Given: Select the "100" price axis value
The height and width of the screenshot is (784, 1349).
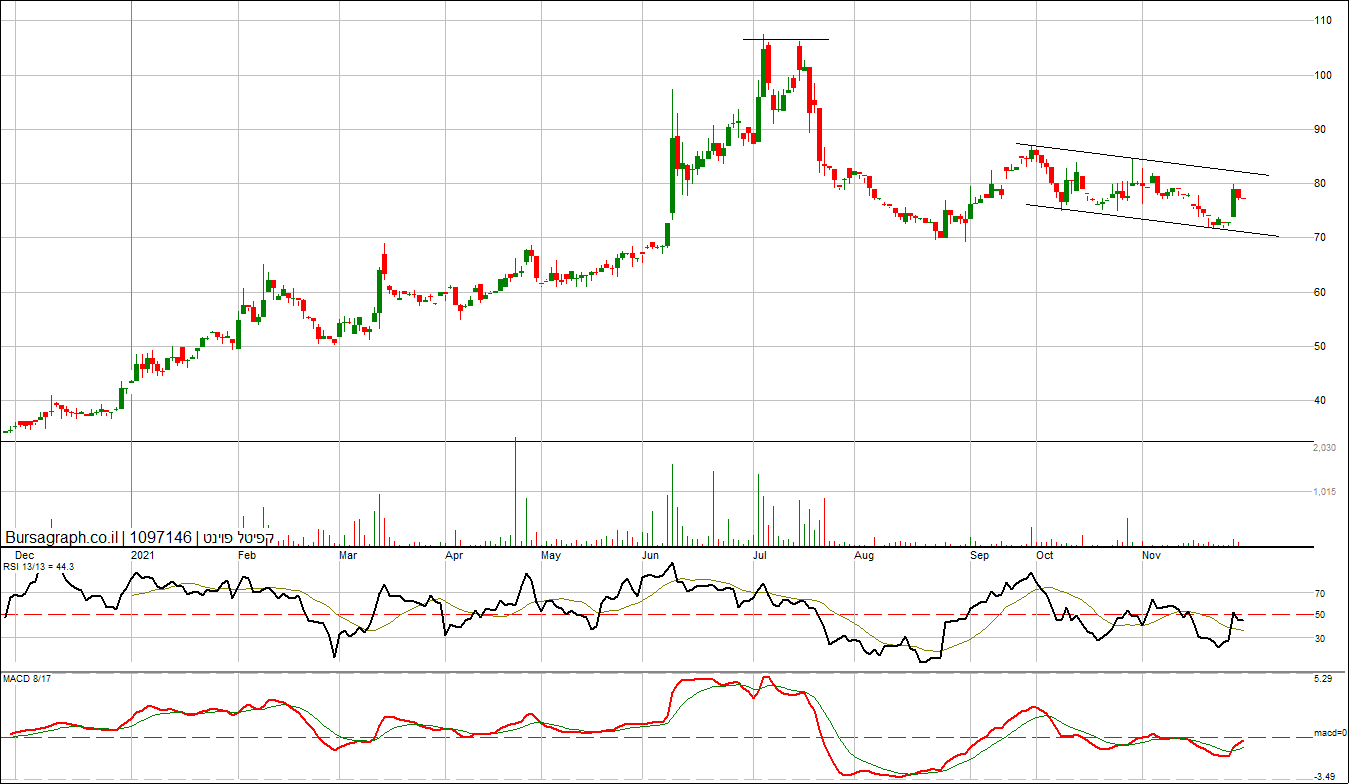Looking at the screenshot, I should pos(1323,75).
